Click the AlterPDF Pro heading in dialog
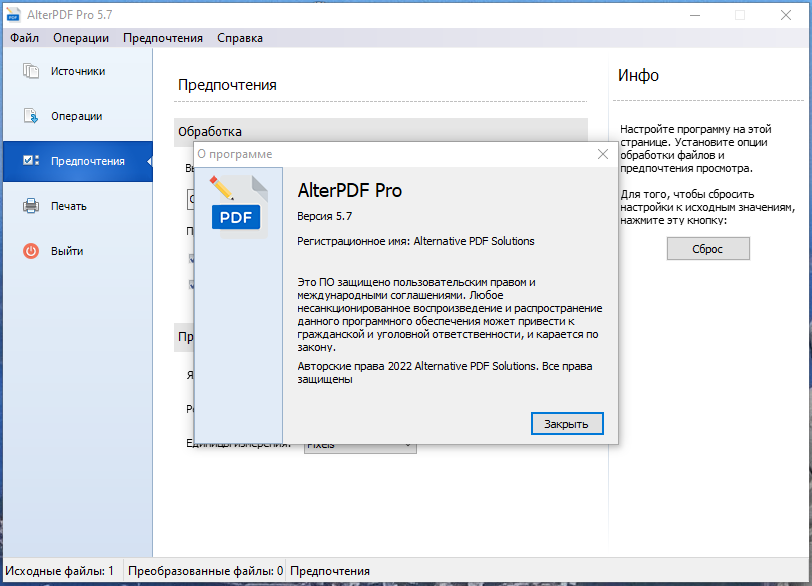Screen dimensions: 812x586 (350, 191)
